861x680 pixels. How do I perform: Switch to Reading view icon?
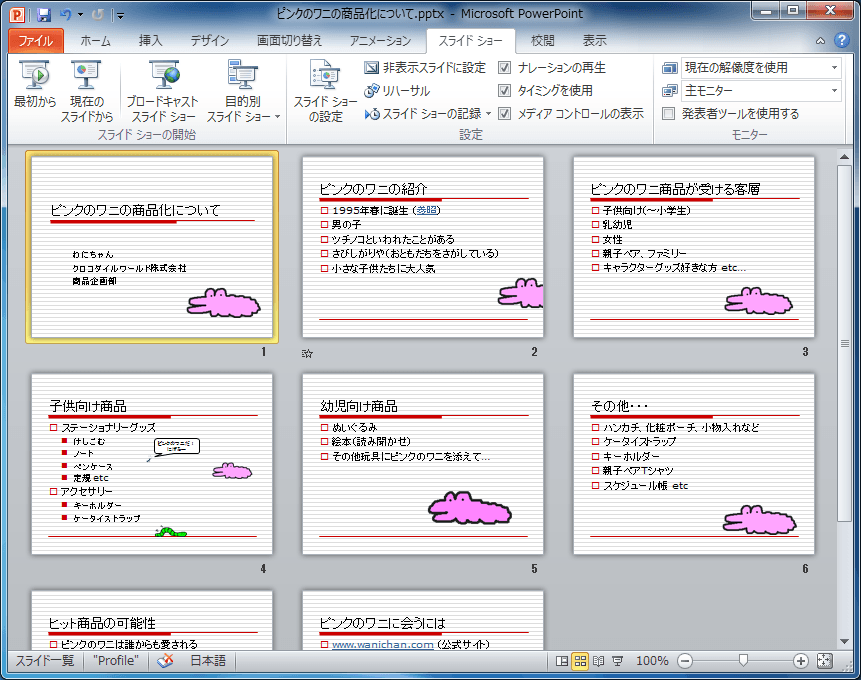pyautogui.click(x=599, y=661)
